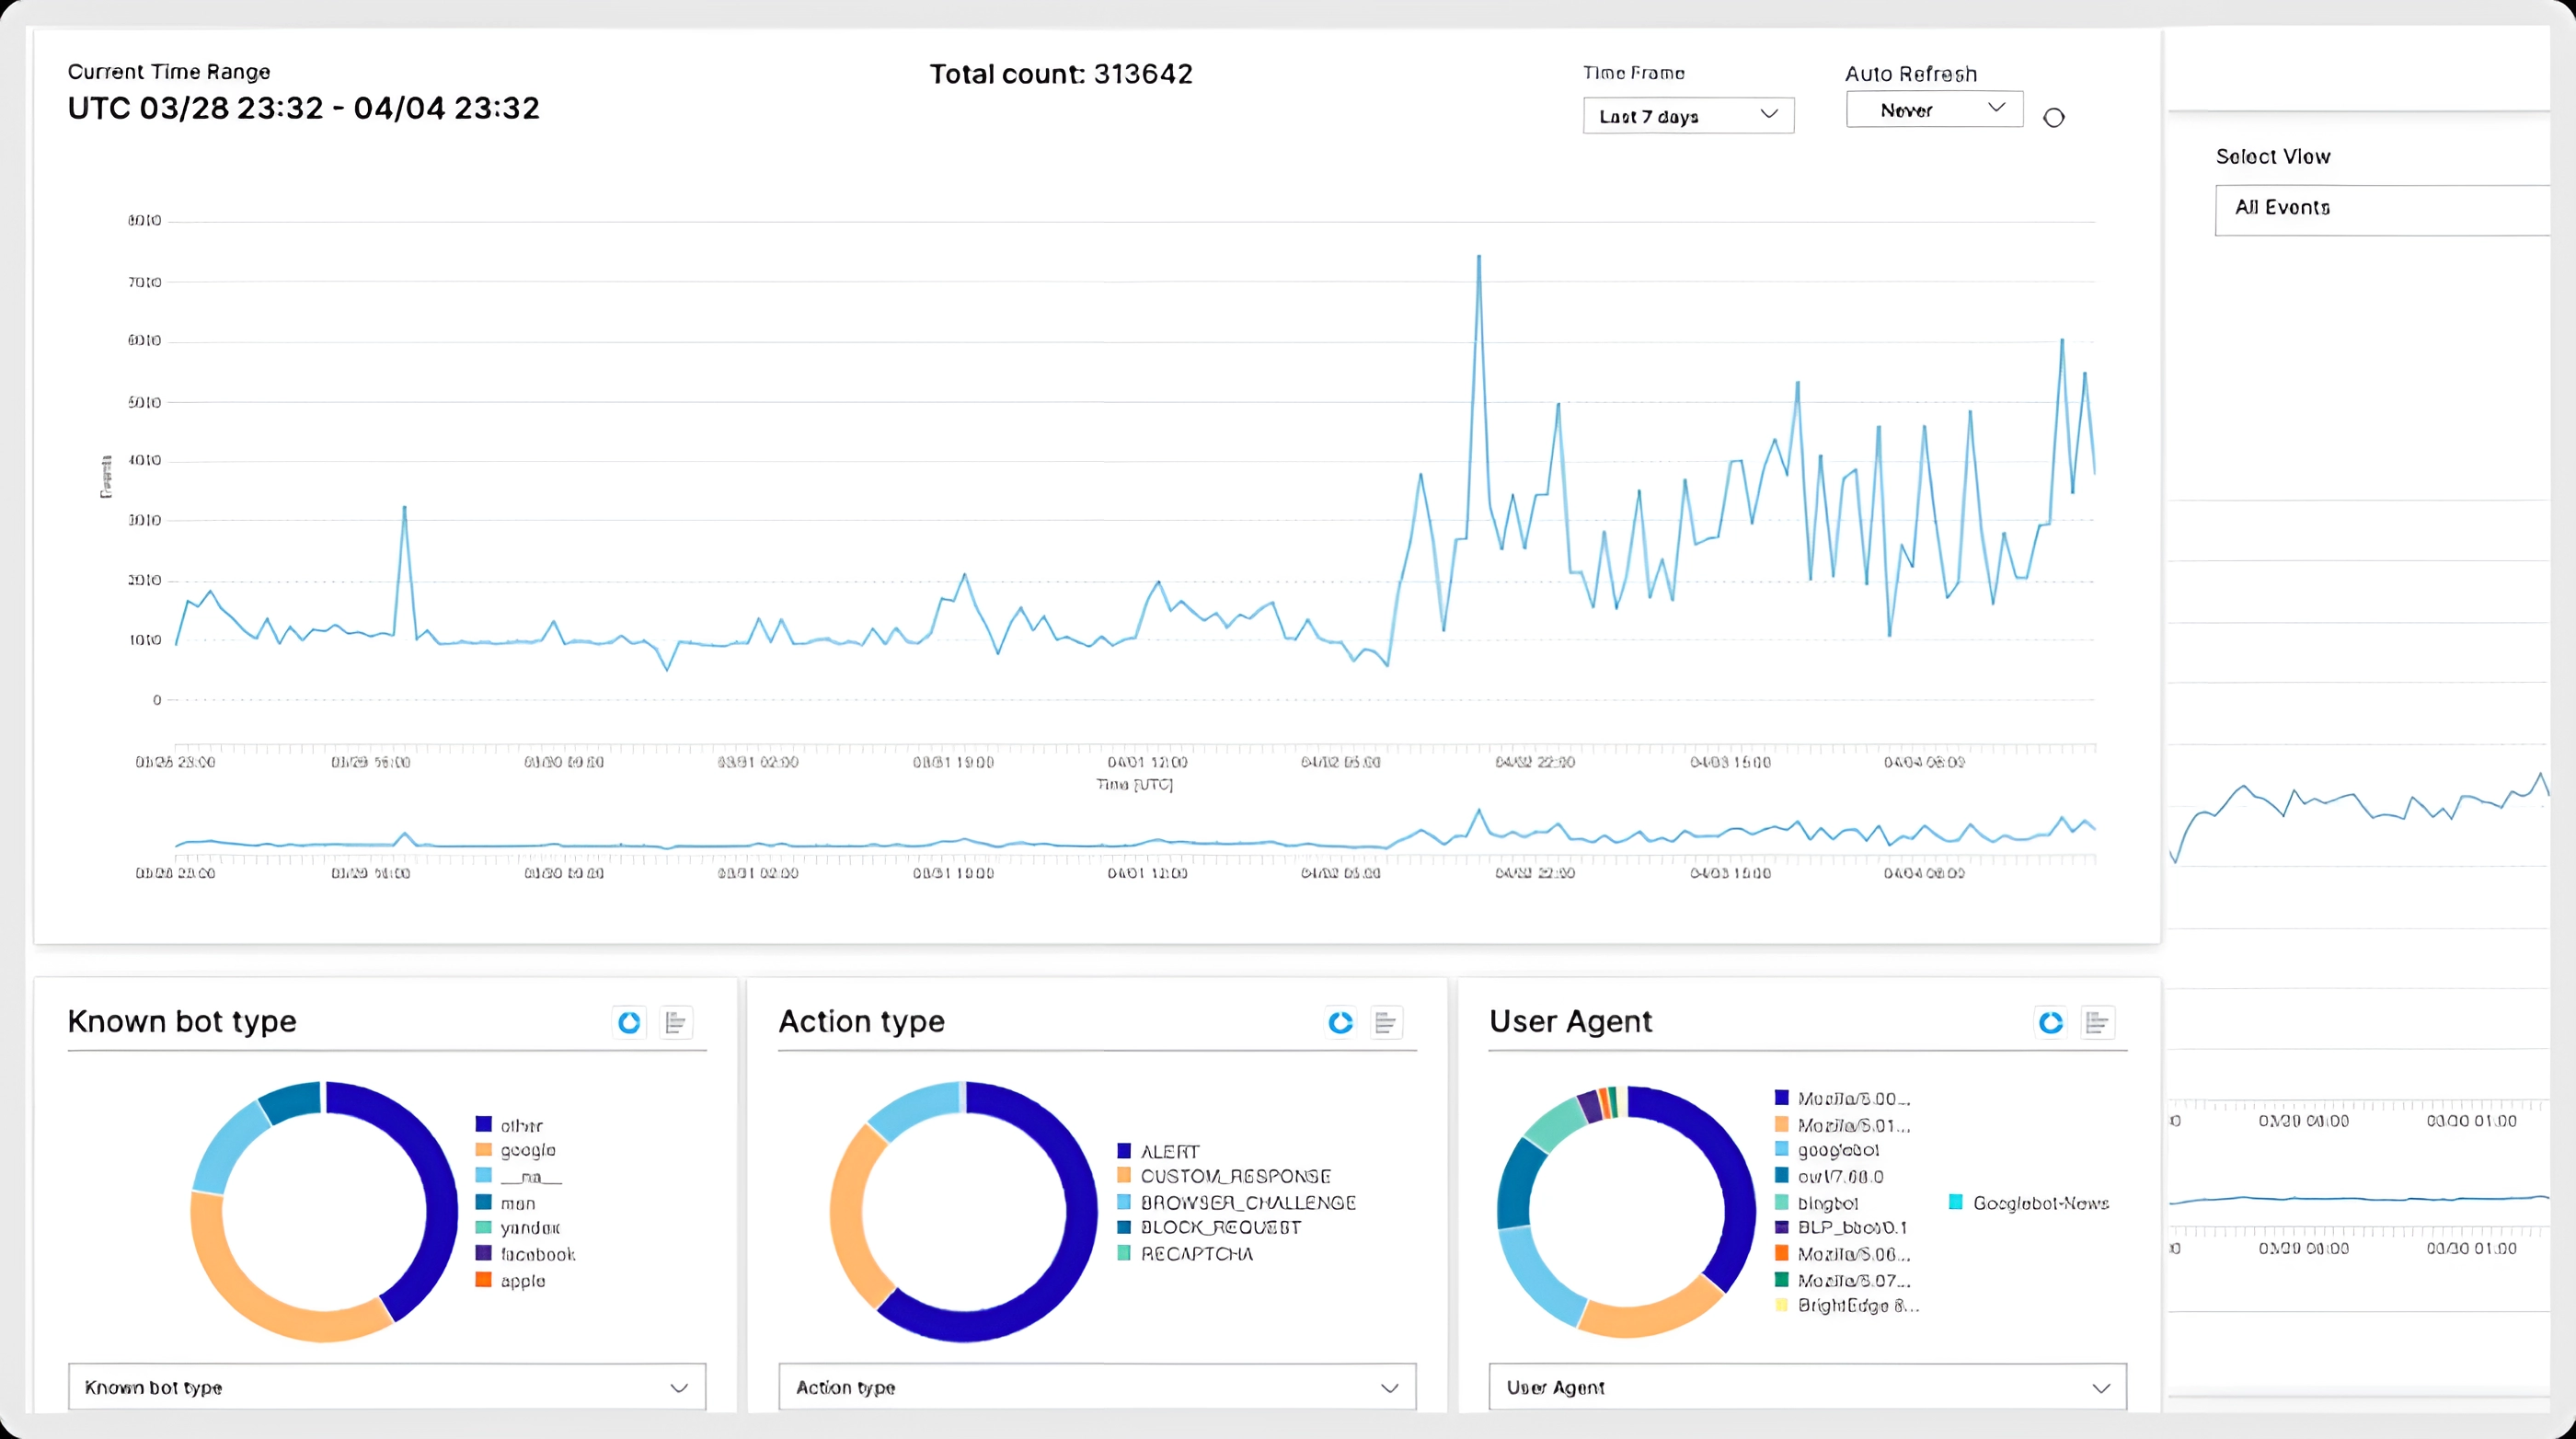Show User Agent panel as bar list
The image size is (2576, 1439).
tap(2097, 1022)
